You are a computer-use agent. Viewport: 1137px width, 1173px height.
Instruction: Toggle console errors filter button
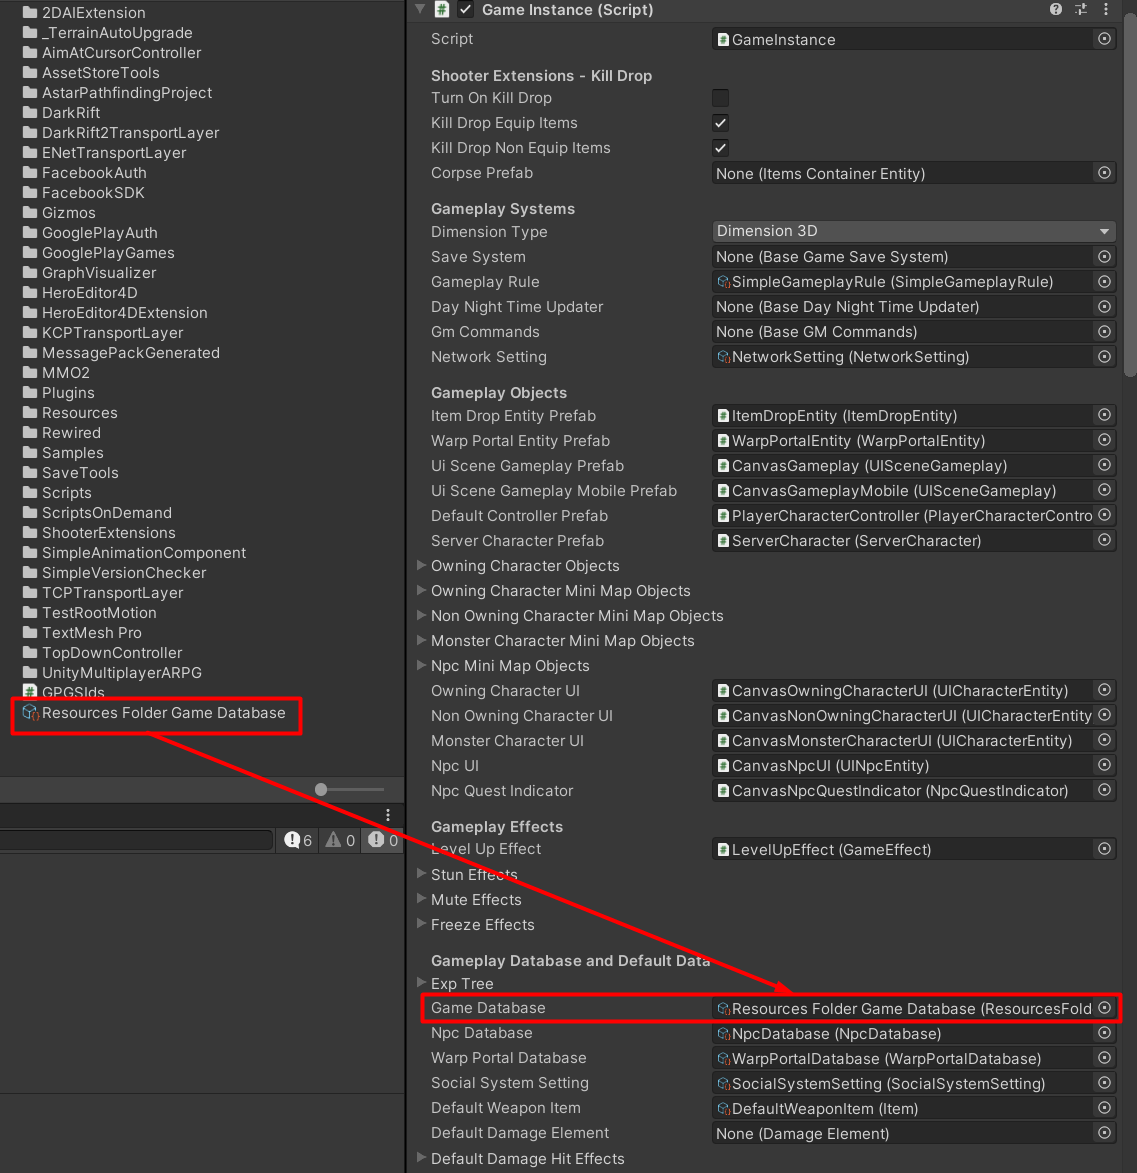[383, 840]
